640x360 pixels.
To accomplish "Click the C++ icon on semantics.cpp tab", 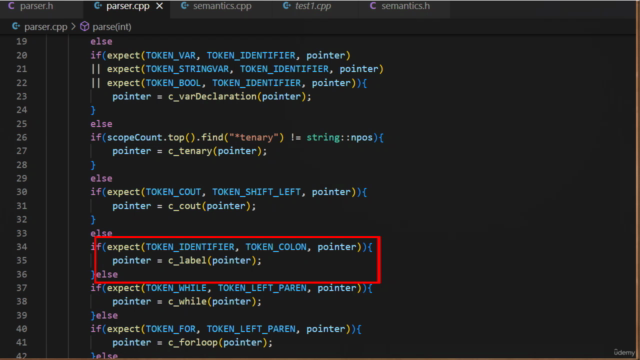I will coord(184,6).
